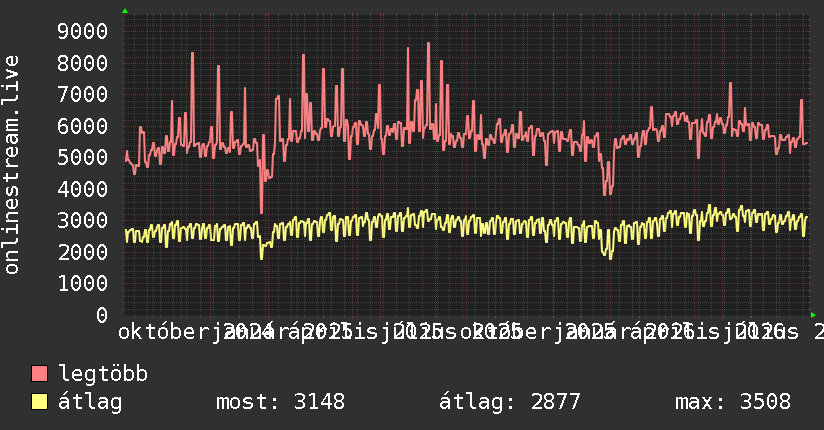Click the most: 3148 value
824x430 pixels.
click(280, 402)
